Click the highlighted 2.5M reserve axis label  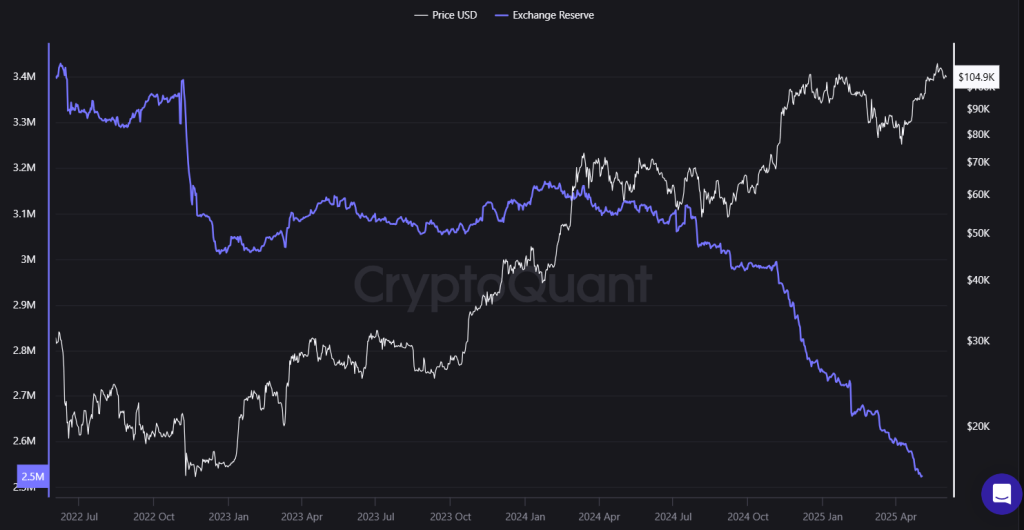click(31, 477)
